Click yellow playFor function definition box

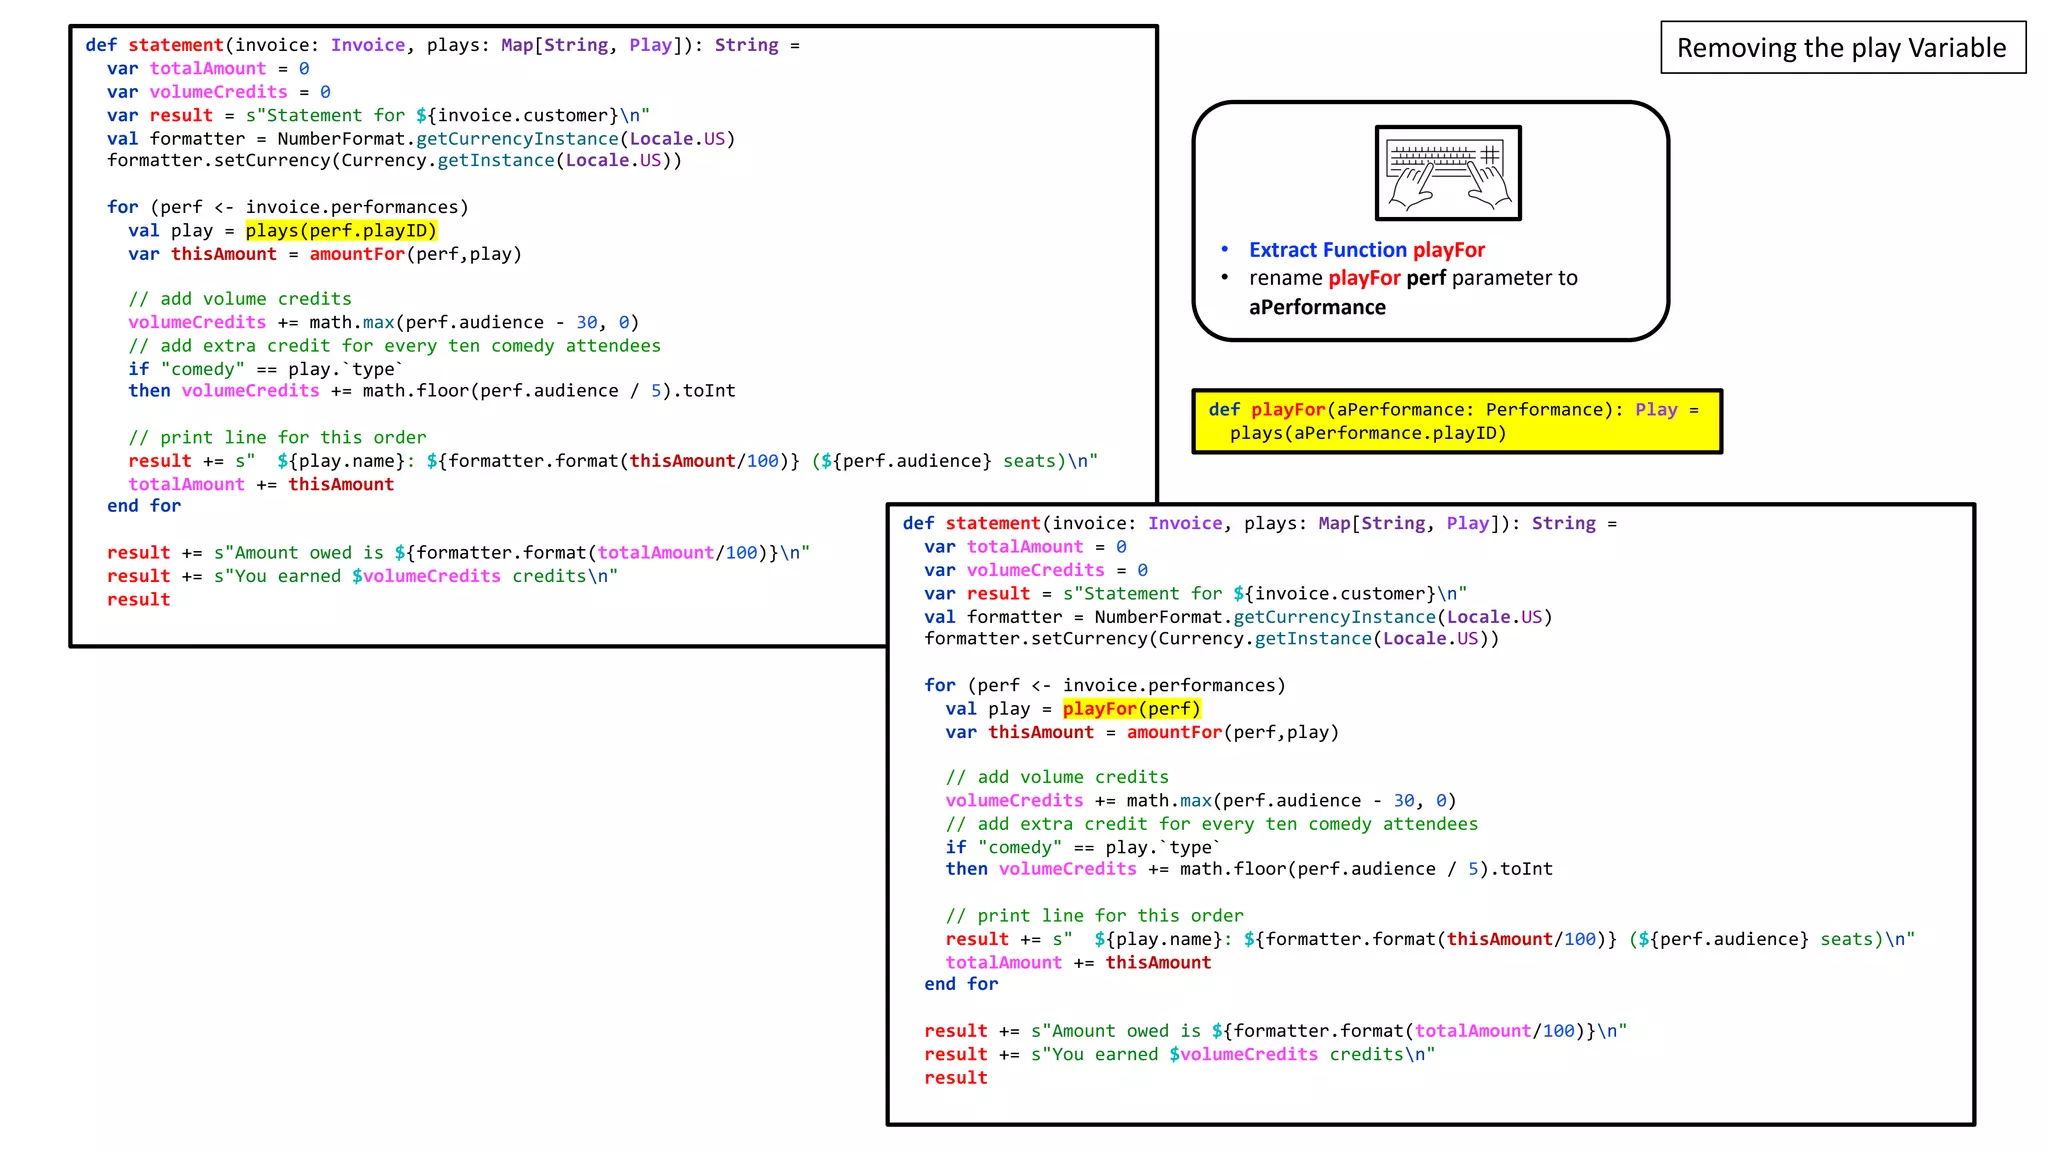(1456, 421)
